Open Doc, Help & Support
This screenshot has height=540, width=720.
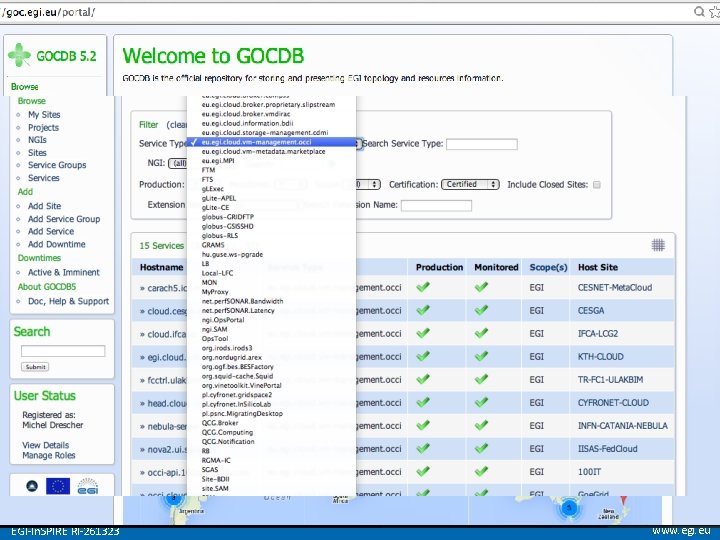(68, 301)
